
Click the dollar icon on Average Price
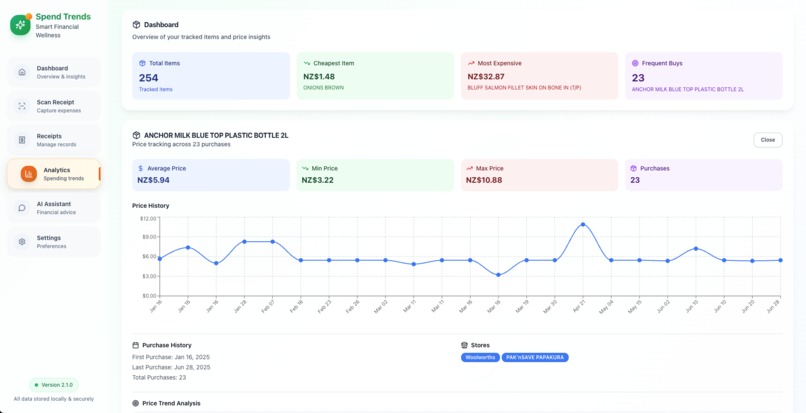point(141,168)
